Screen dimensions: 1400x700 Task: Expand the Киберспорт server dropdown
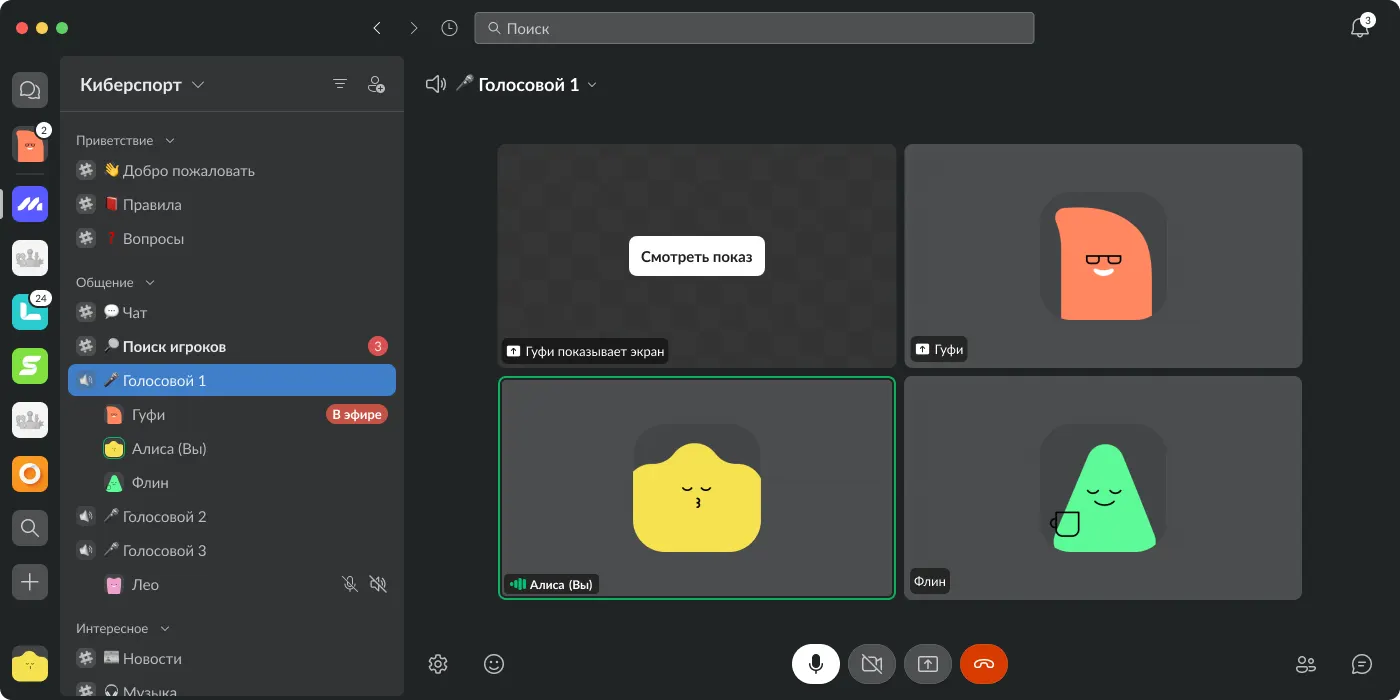198,85
